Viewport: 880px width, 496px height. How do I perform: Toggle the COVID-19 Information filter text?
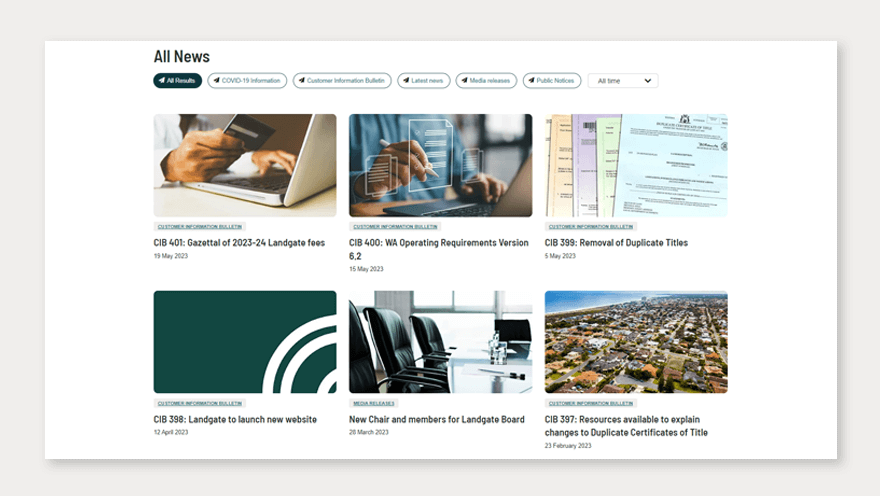(x=251, y=81)
